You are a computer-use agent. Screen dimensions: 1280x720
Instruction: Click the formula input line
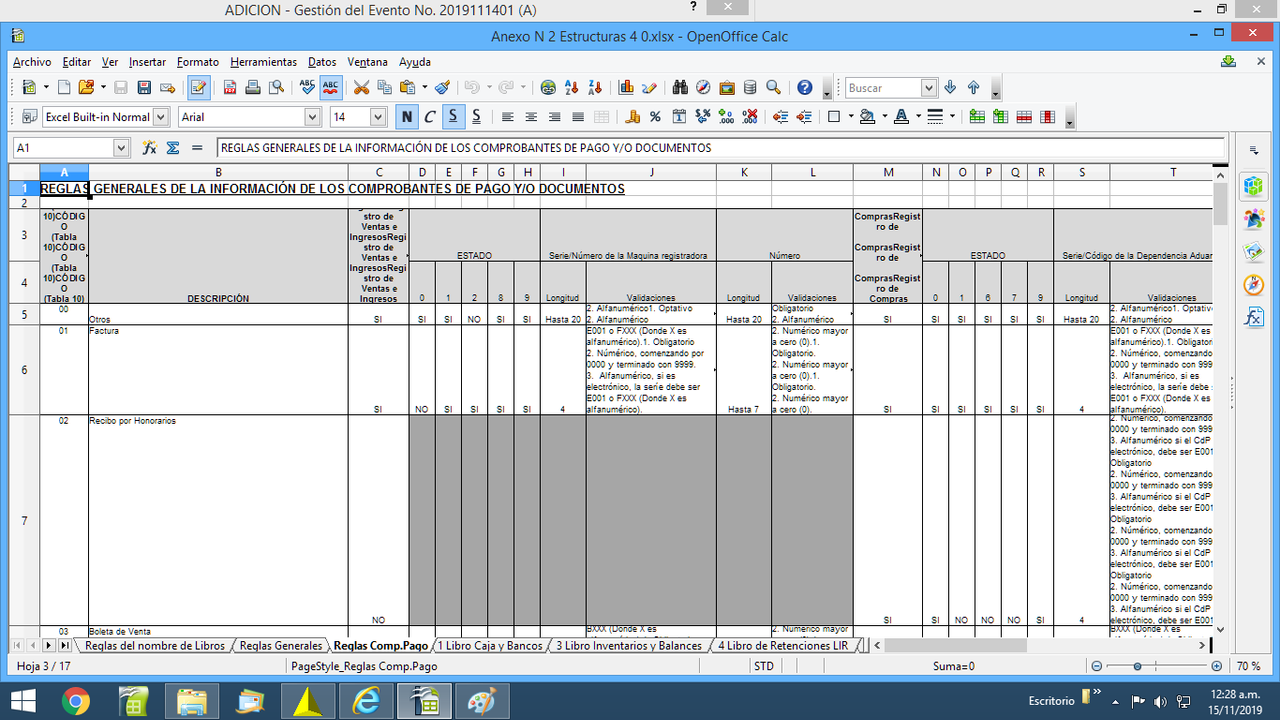click(x=720, y=148)
